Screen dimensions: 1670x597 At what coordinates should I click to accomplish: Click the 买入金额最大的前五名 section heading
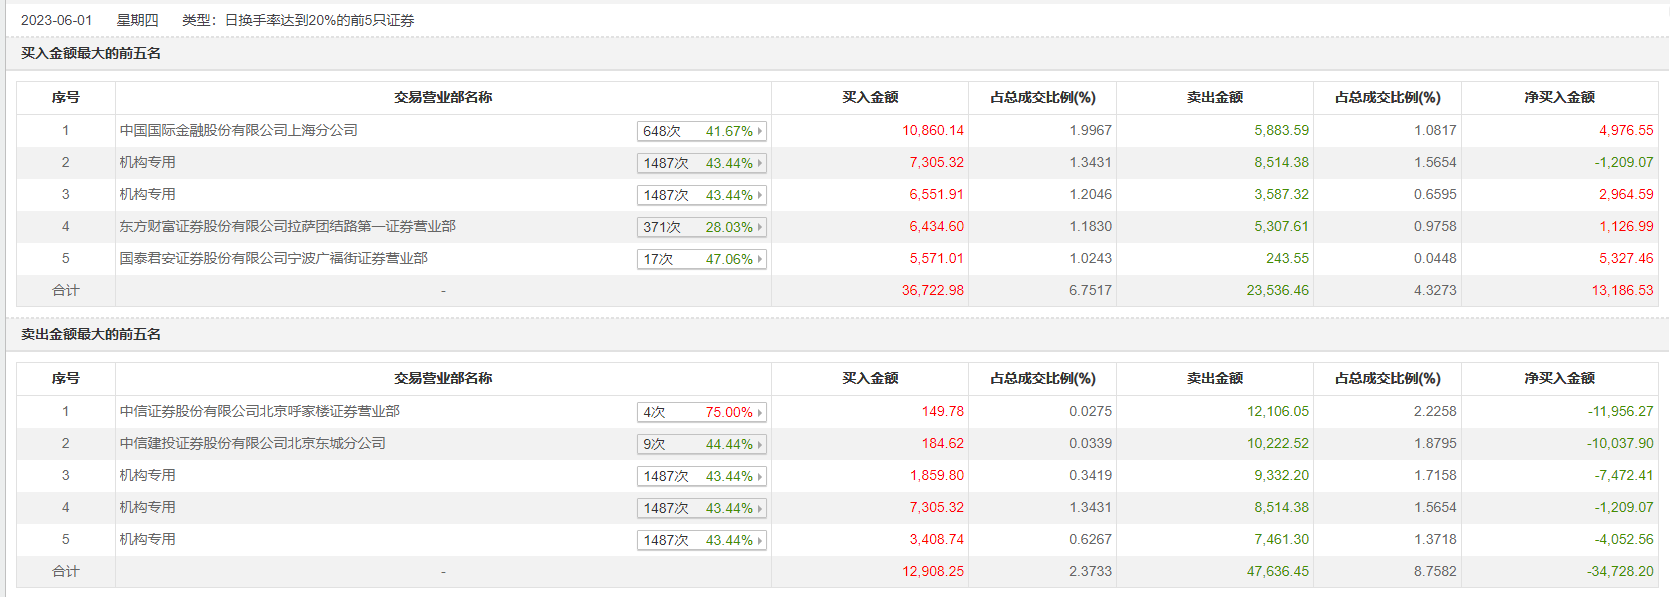[91, 53]
